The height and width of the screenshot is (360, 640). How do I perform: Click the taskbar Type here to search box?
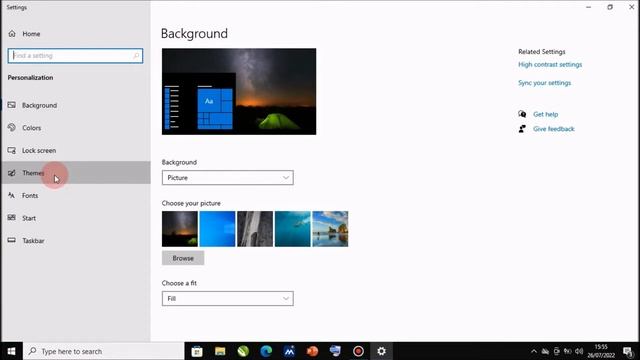(104, 351)
